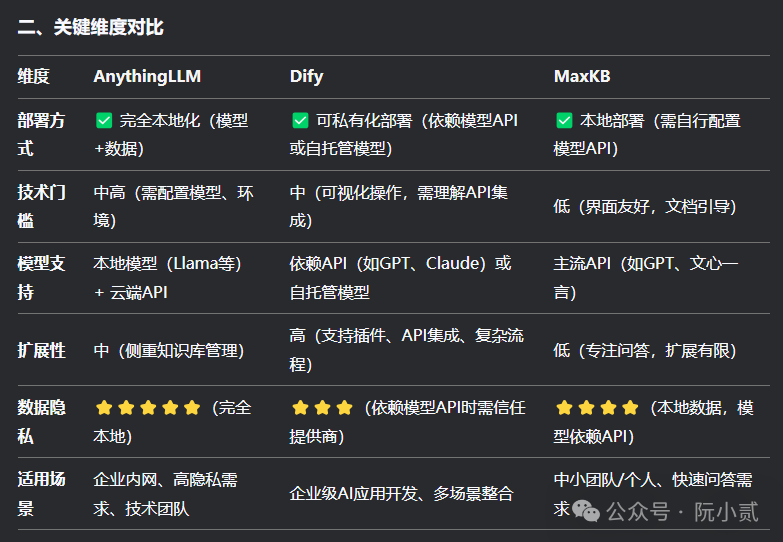Screen dimensions: 783x542
Task: Click the text （本地数据，模型依赖API）
Action: pyautogui.click(x=654, y=422)
